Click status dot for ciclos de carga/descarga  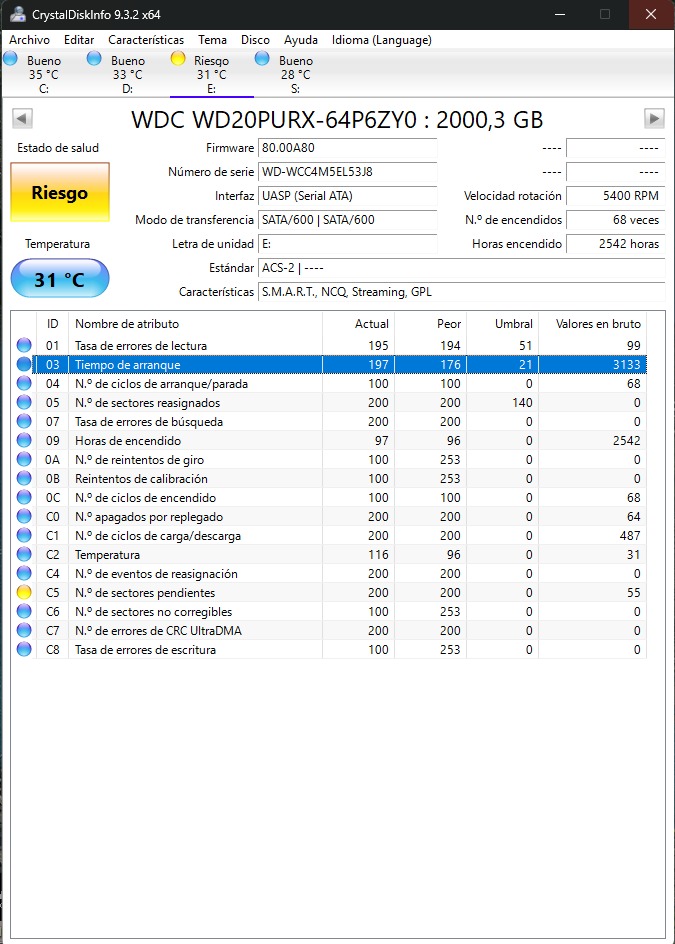coord(24,535)
